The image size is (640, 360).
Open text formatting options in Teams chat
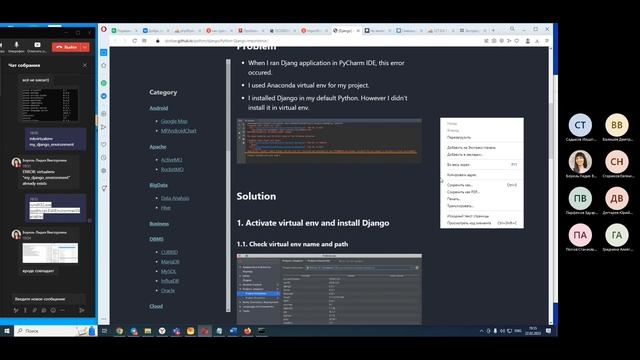click(x=16, y=310)
